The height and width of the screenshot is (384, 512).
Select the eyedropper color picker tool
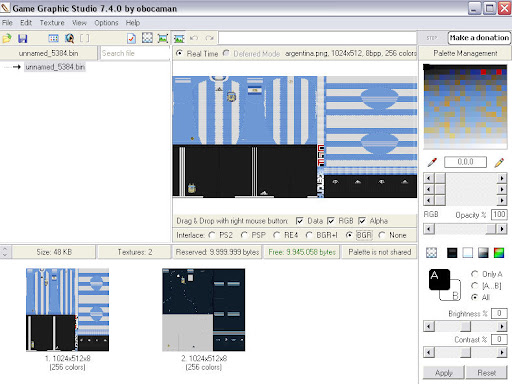[x=432, y=162]
